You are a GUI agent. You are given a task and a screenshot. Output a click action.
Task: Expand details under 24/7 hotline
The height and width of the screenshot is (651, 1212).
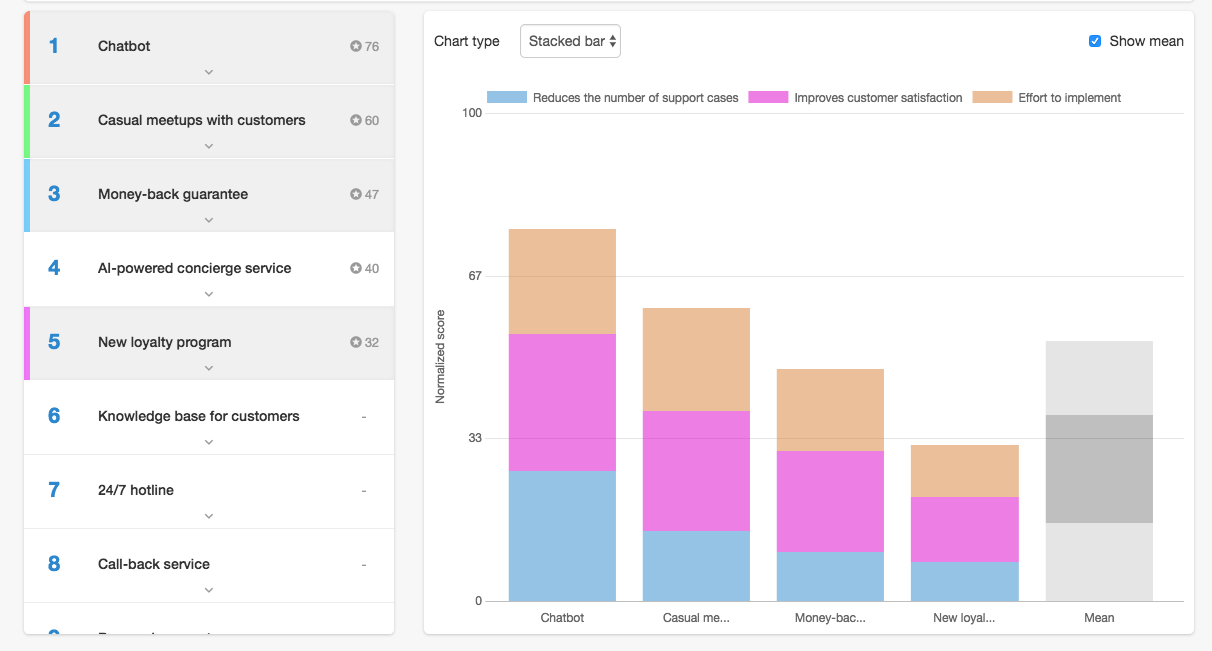pyautogui.click(x=209, y=516)
